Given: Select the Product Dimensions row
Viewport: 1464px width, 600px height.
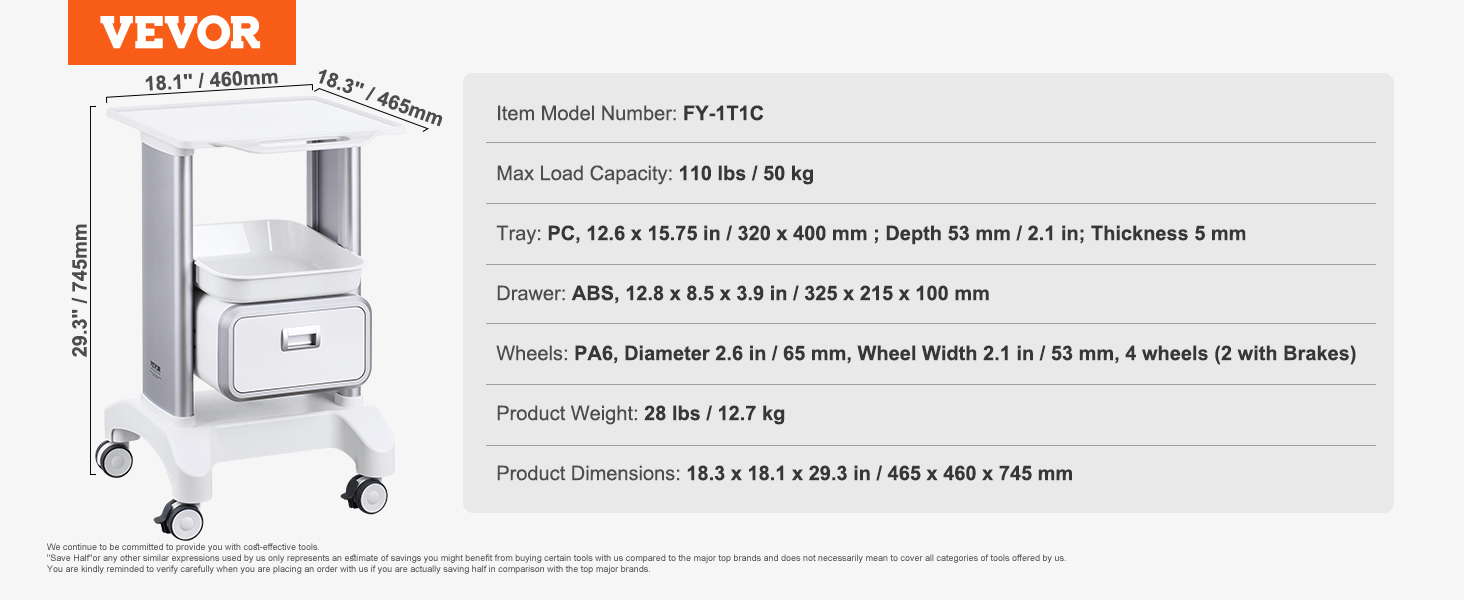Looking at the screenshot, I should (x=784, y=473).
